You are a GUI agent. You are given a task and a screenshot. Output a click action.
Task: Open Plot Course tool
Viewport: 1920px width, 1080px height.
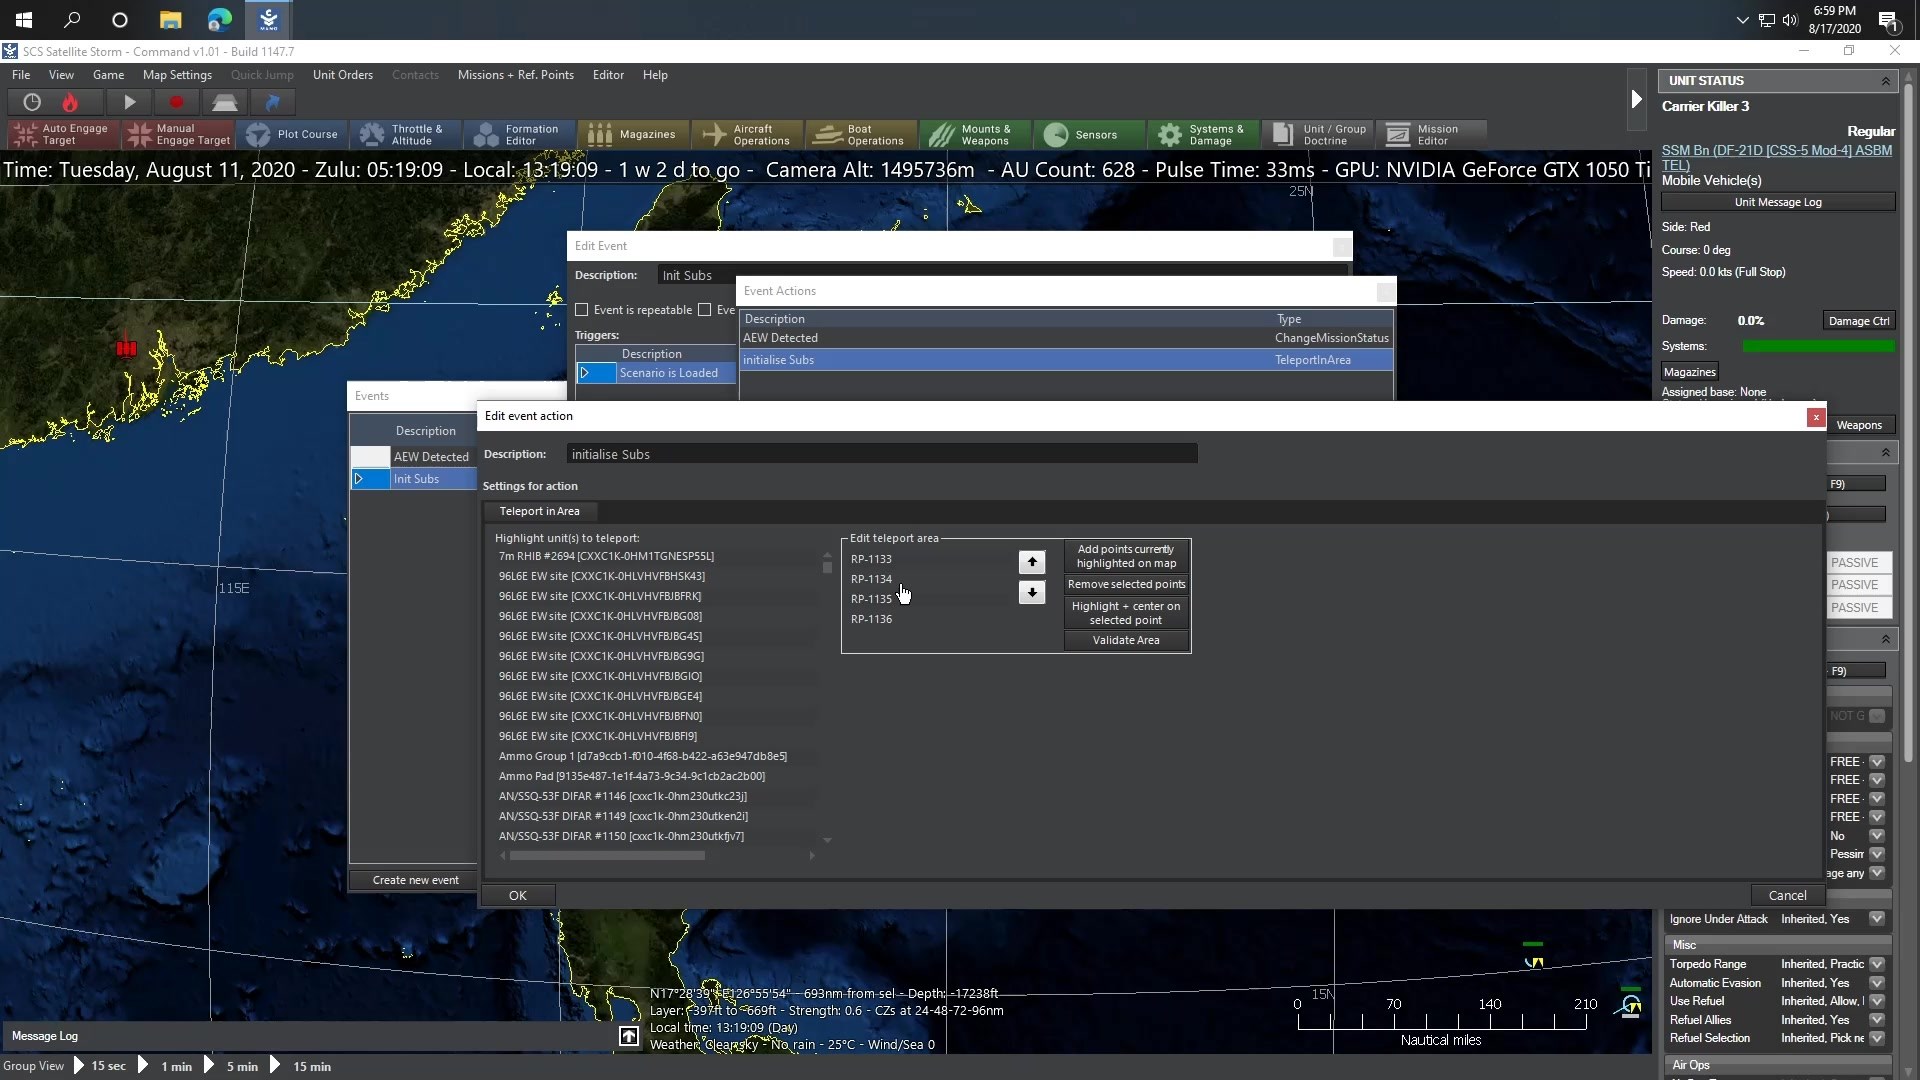point(293,134)
